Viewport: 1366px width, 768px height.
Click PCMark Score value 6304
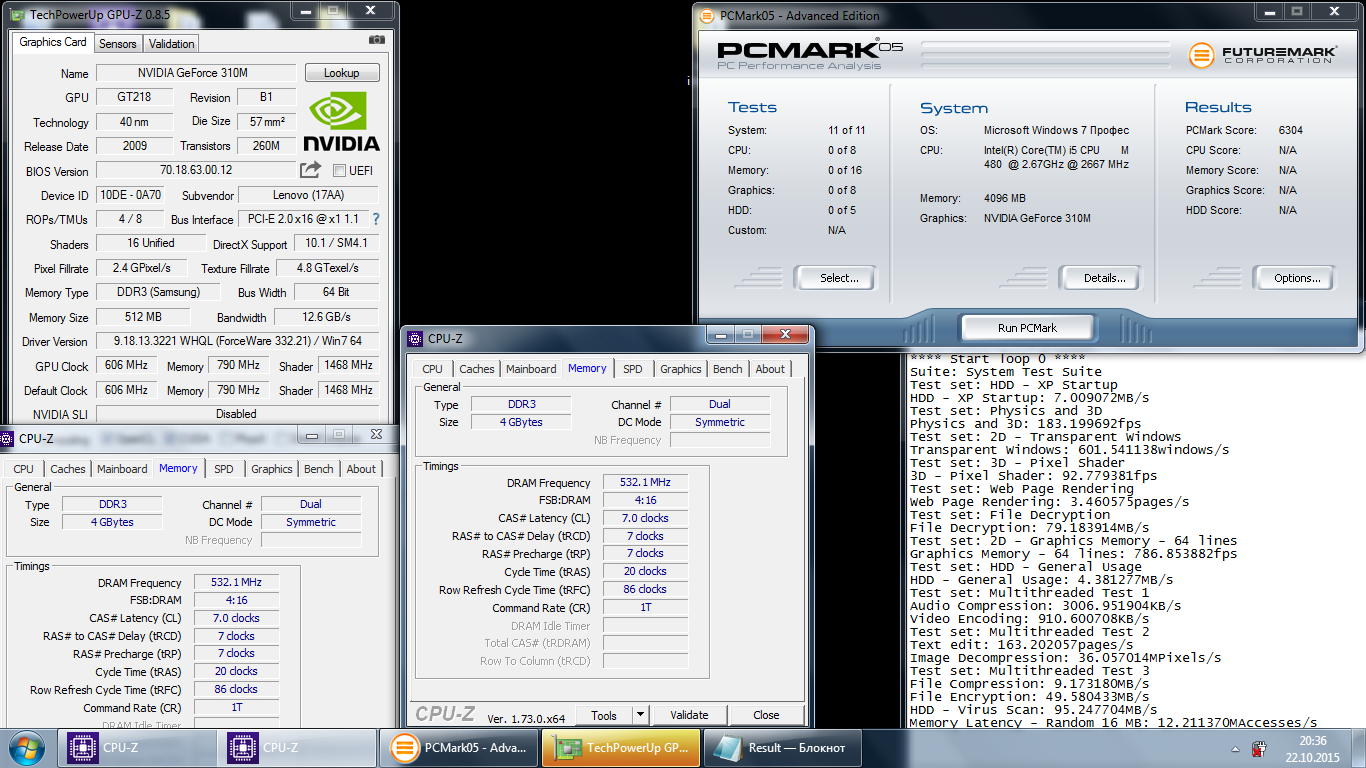(x=1290, y=130)
